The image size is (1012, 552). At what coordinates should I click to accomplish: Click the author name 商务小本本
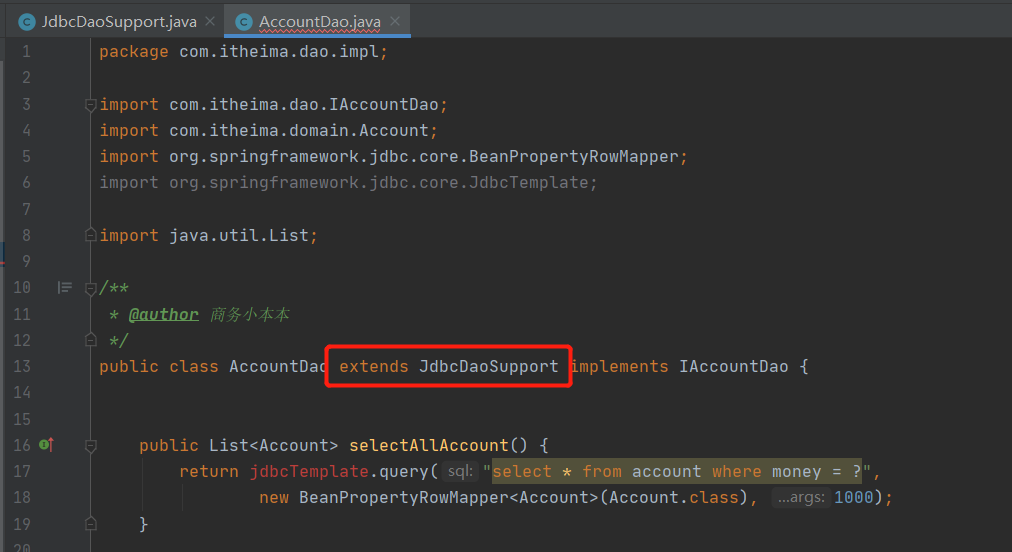(x=250, y=314)
